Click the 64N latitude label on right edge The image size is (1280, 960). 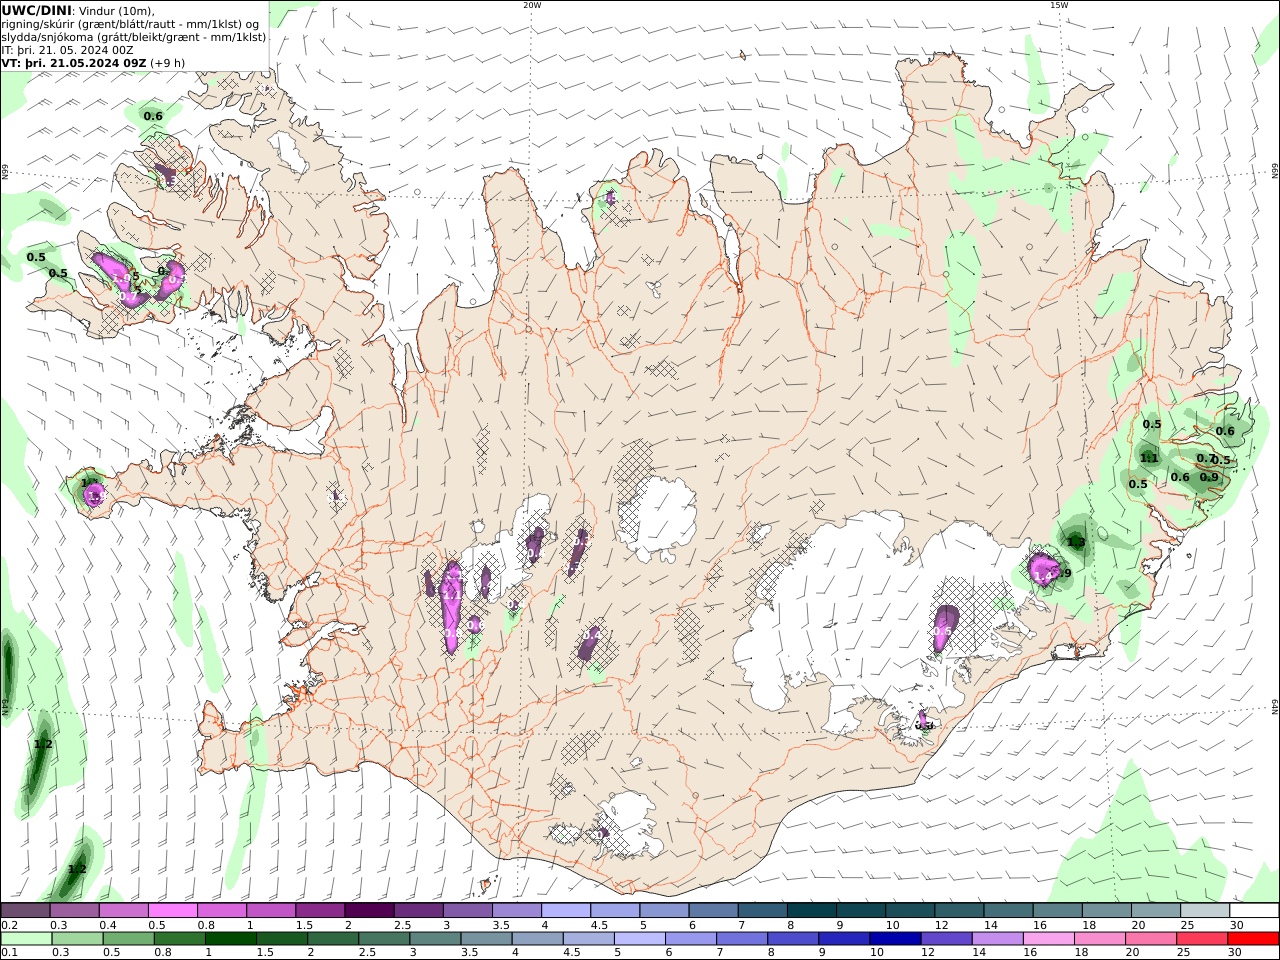tap(1275, 706)
